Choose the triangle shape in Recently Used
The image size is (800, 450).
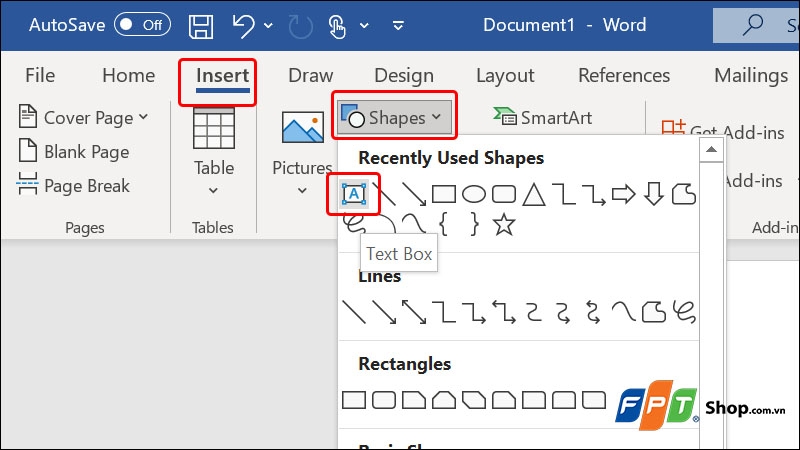coord(533,194)
